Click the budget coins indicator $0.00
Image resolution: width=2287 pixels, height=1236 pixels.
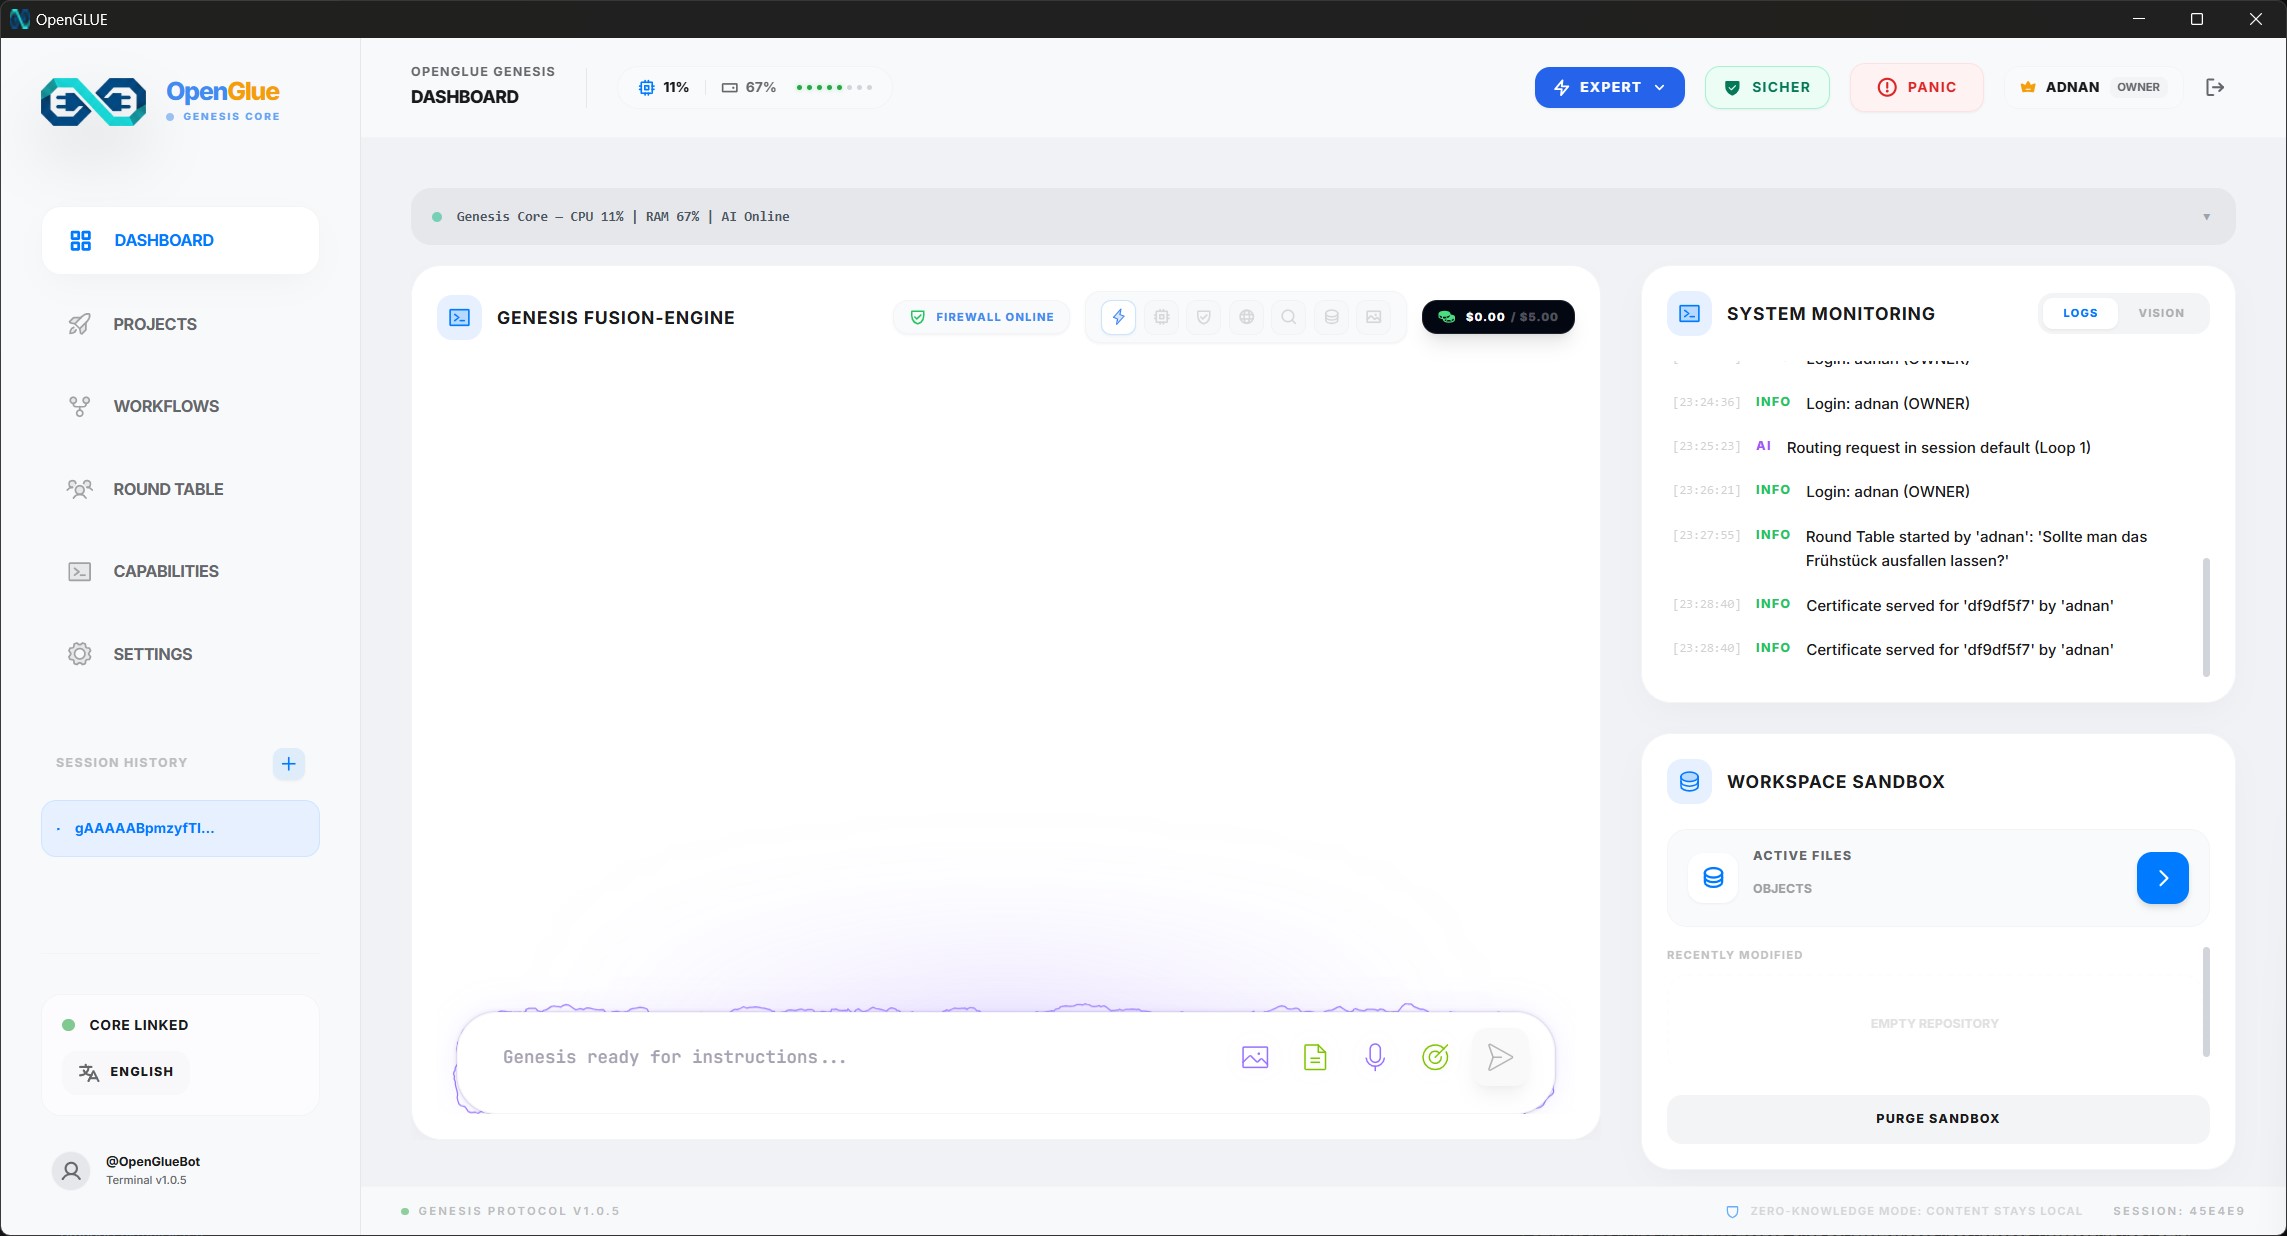(x=1498, y=317)
